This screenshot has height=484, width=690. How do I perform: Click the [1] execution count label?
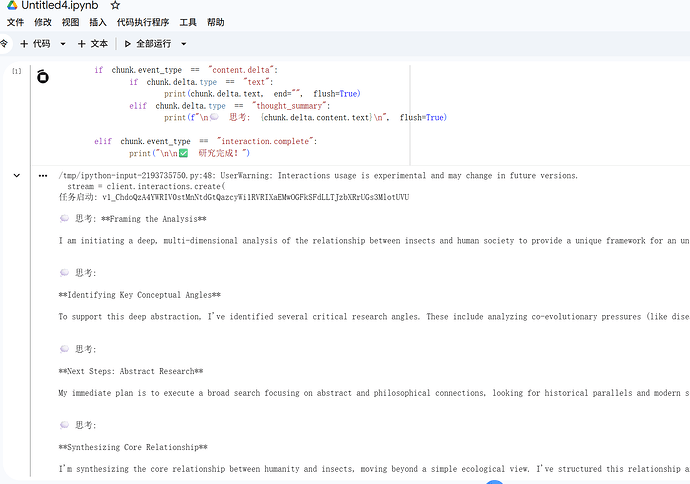click(16, 71)
